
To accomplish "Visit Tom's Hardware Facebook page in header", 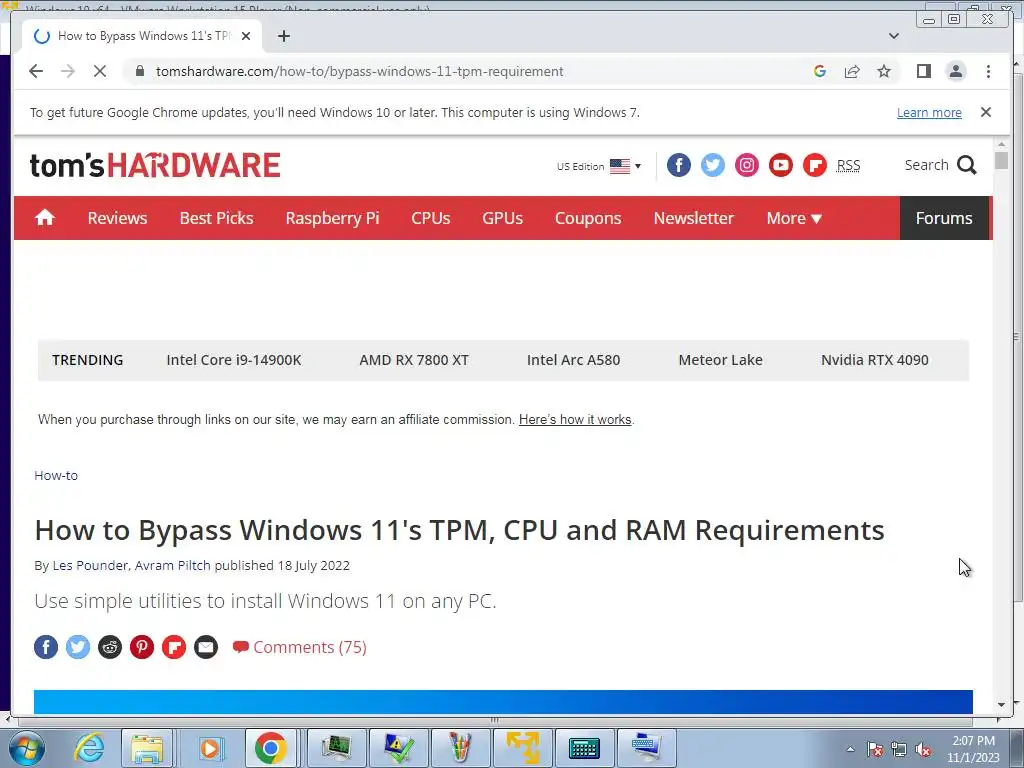I will [x=679, y=165].
